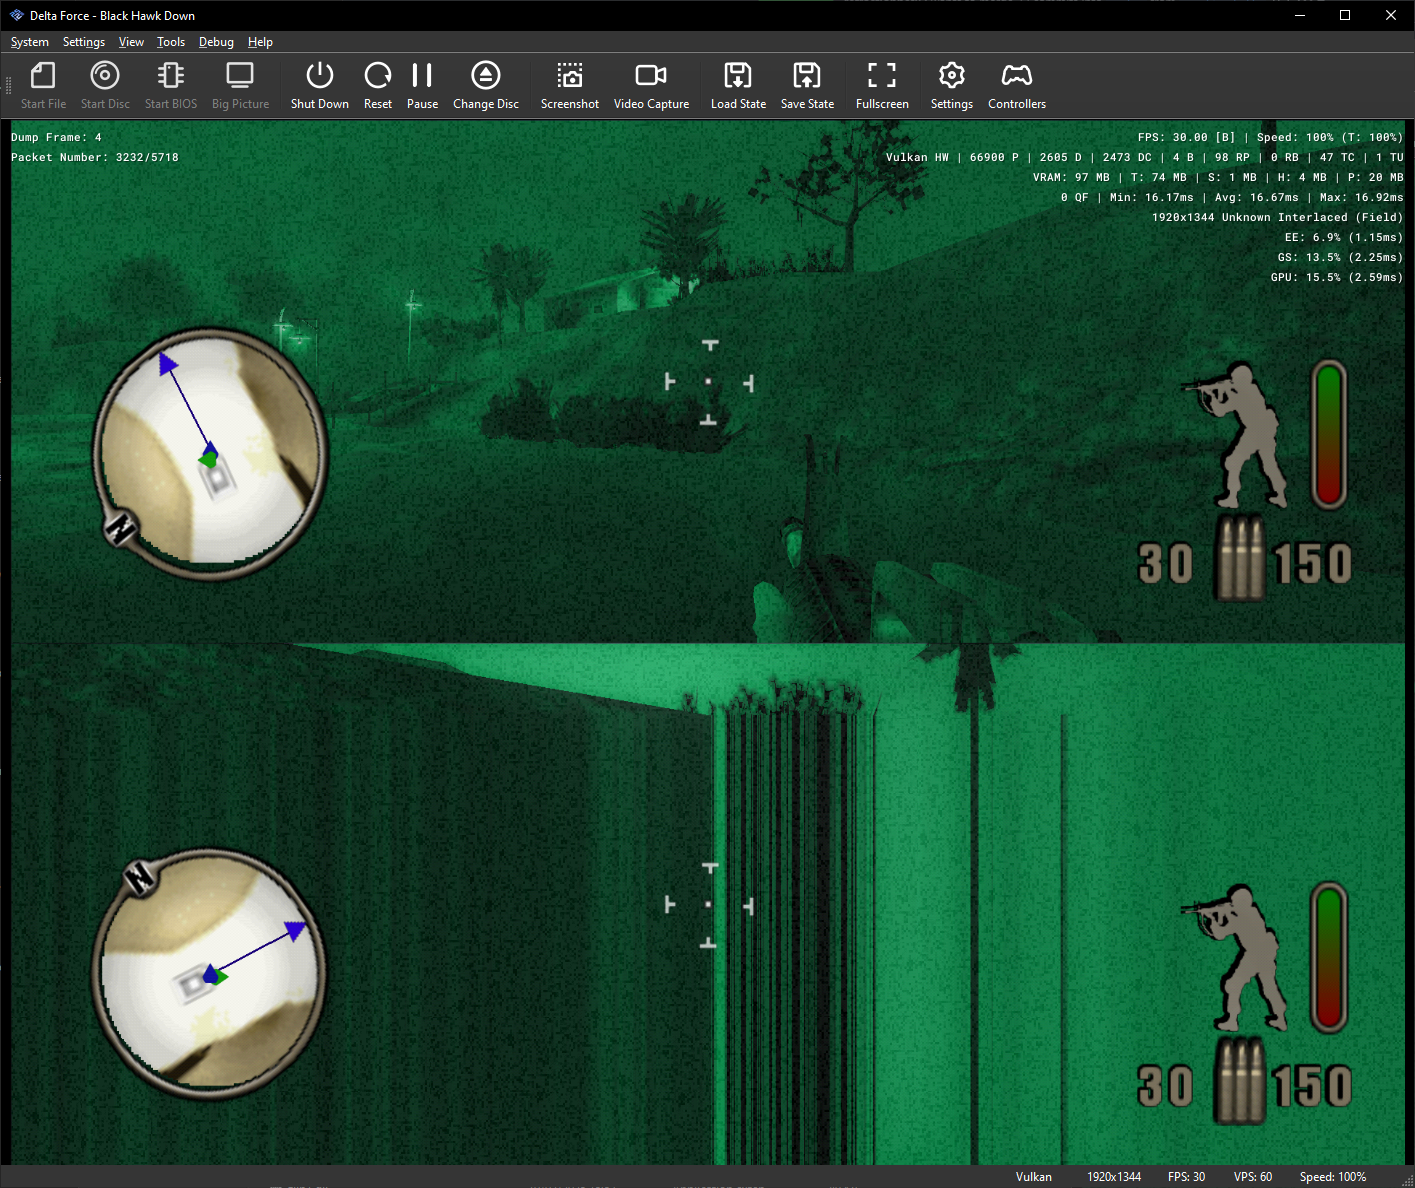Click the lower player's soldier stance icon
1415x1188 pixels.
[x=1235, y=957]
